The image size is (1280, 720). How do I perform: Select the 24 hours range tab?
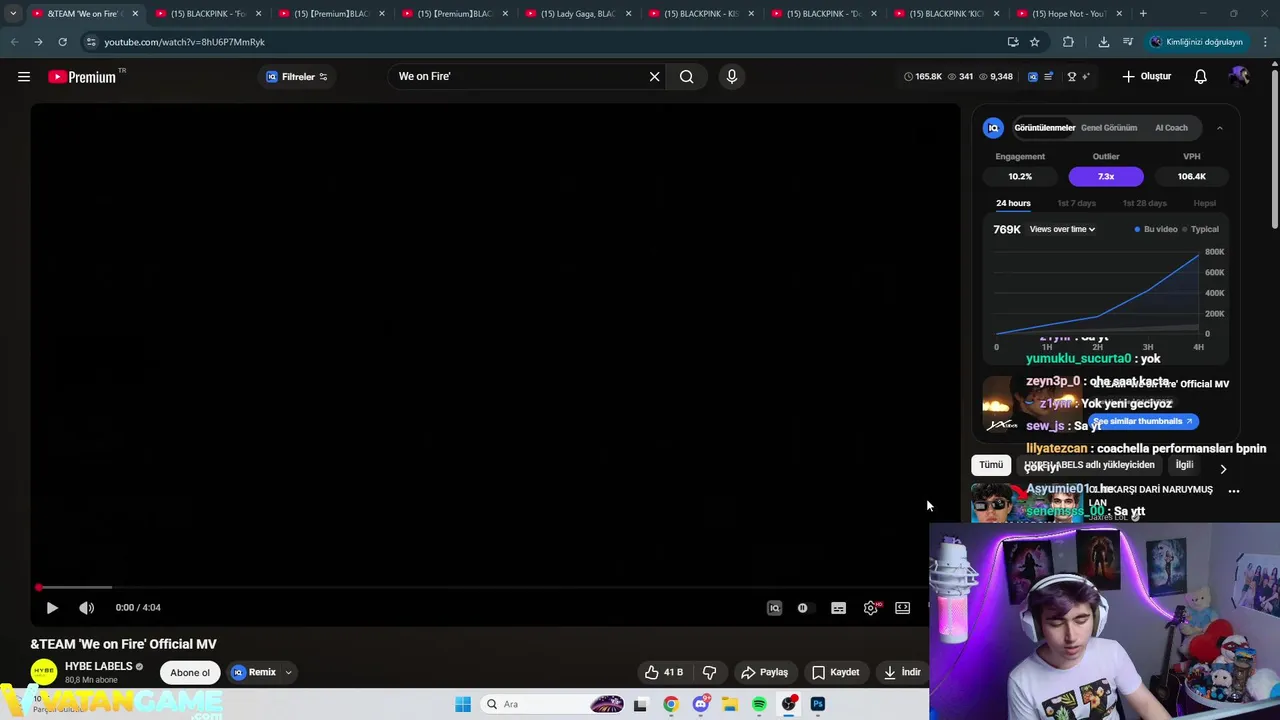1013,204
